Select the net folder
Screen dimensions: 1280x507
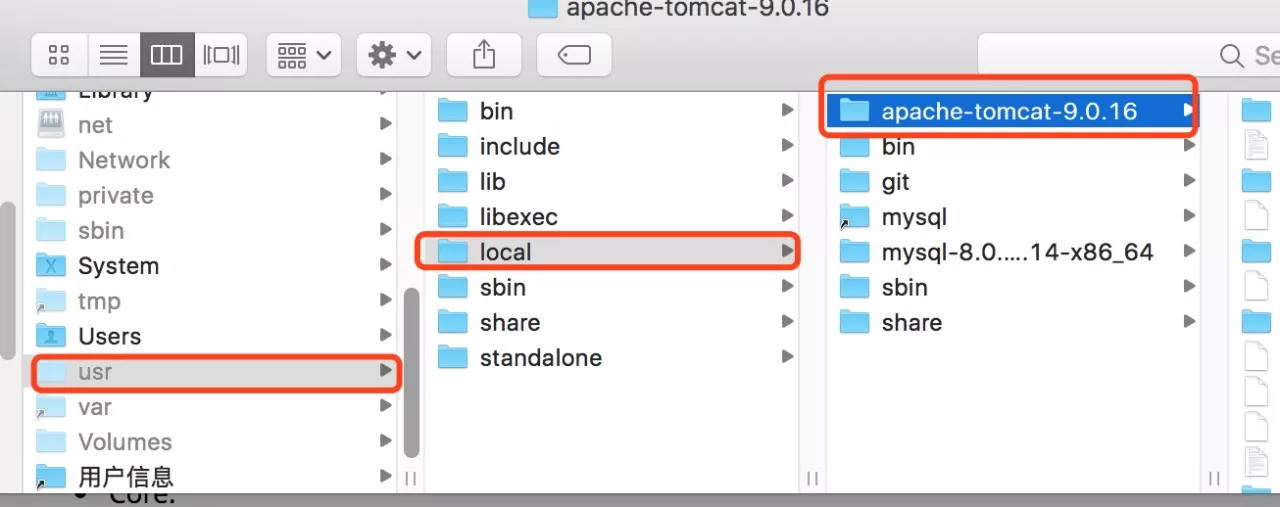click(x=211, y=125)
